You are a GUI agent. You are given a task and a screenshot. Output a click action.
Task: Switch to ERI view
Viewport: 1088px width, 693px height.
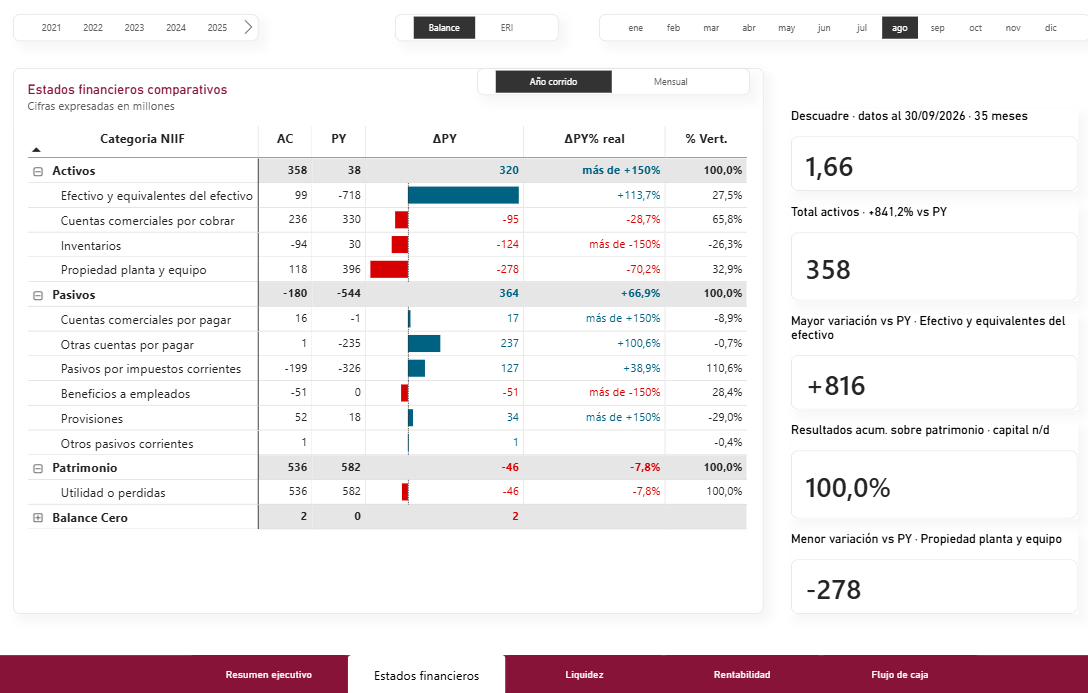(507, 28)
